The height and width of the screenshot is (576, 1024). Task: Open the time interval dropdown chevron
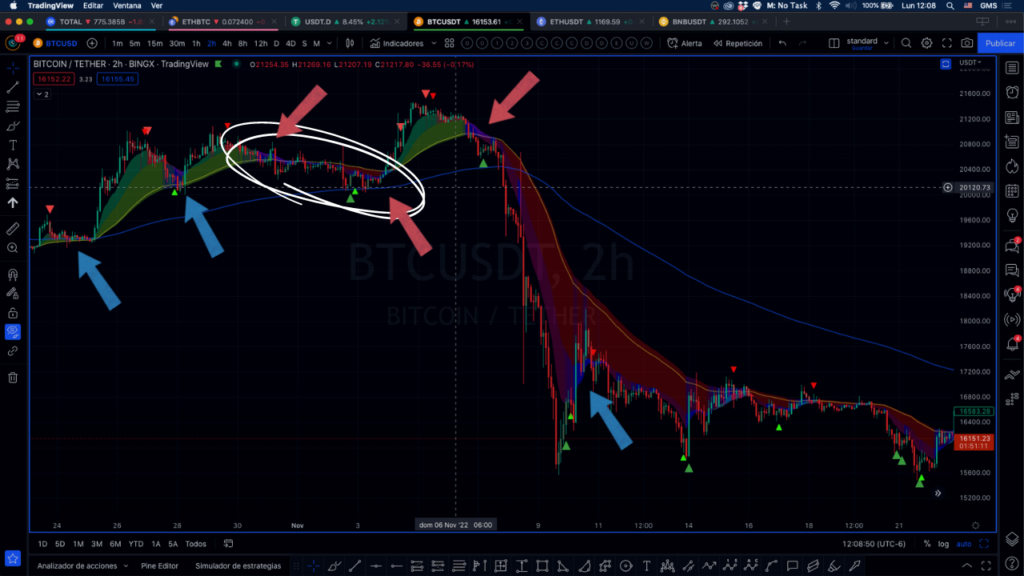coord(329,43)
